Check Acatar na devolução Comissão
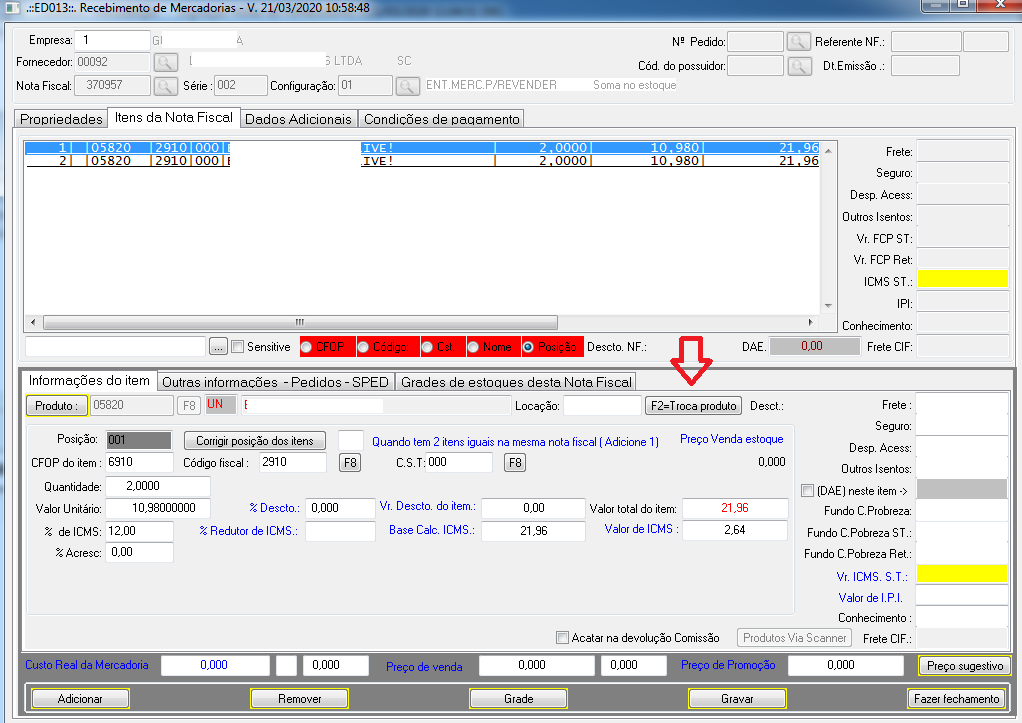 click(564, 638)
